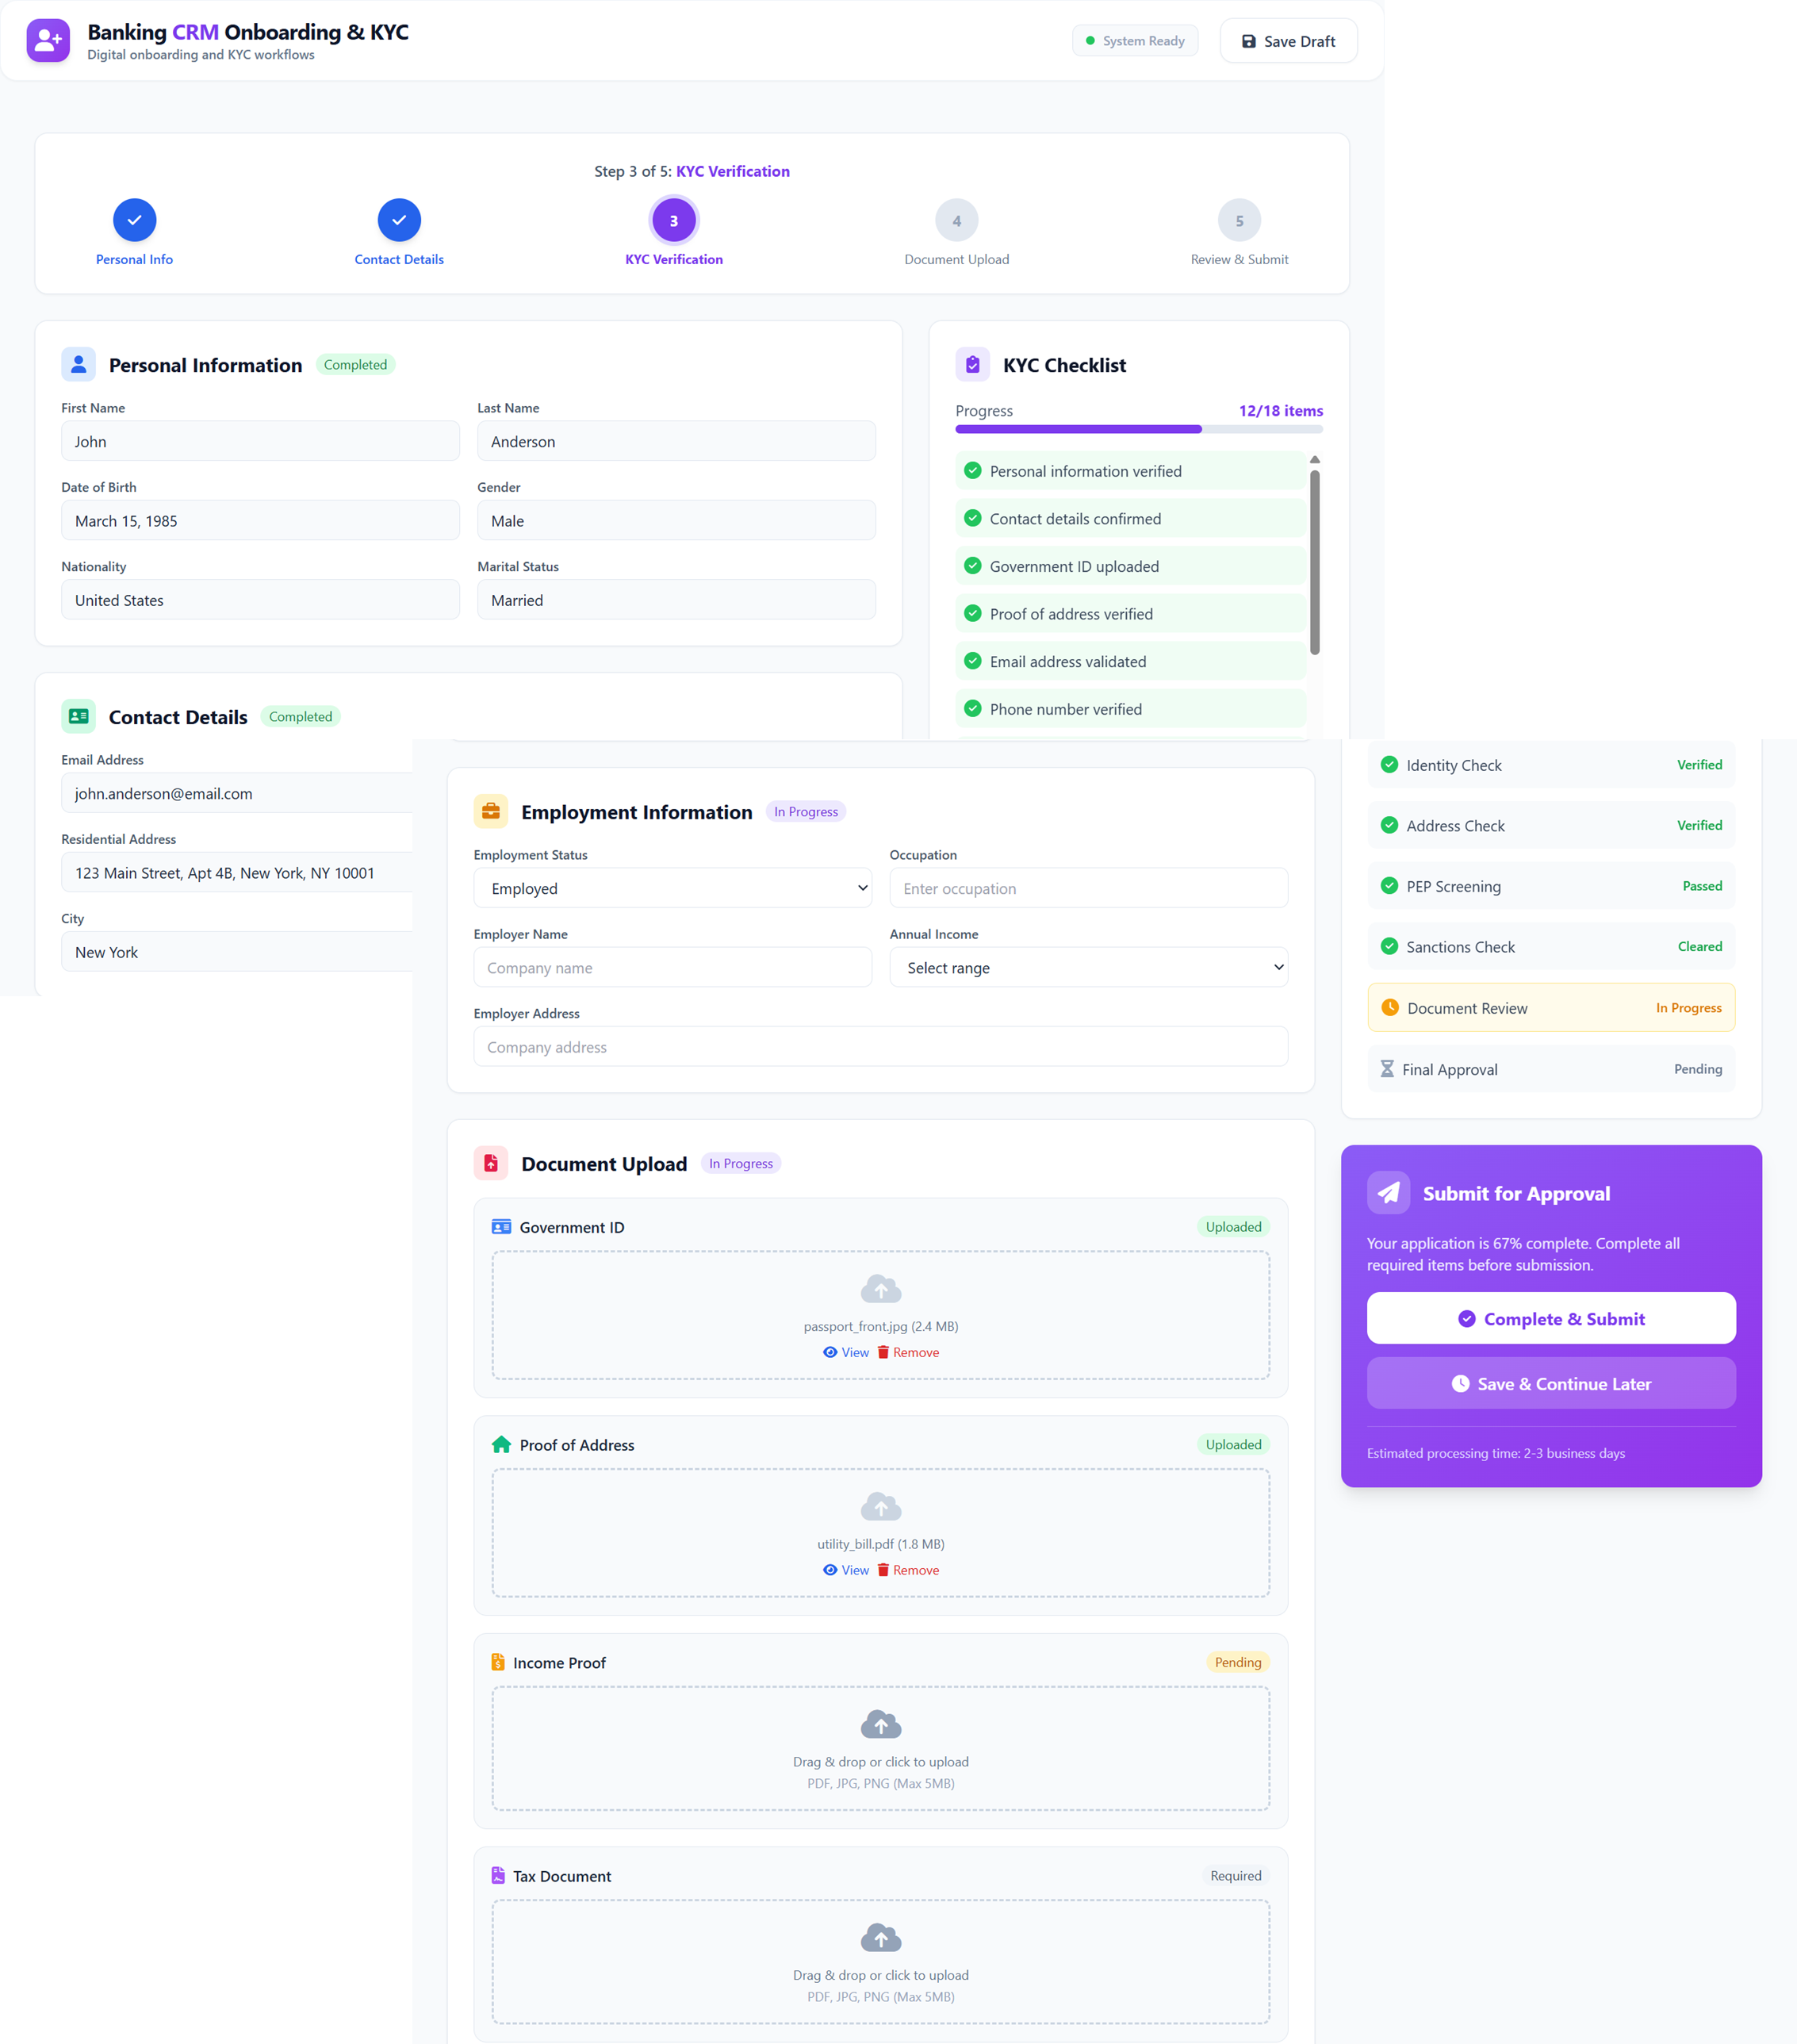
Task: Click the Government ID uploaded checkmark item
Action: (1129, 566)
